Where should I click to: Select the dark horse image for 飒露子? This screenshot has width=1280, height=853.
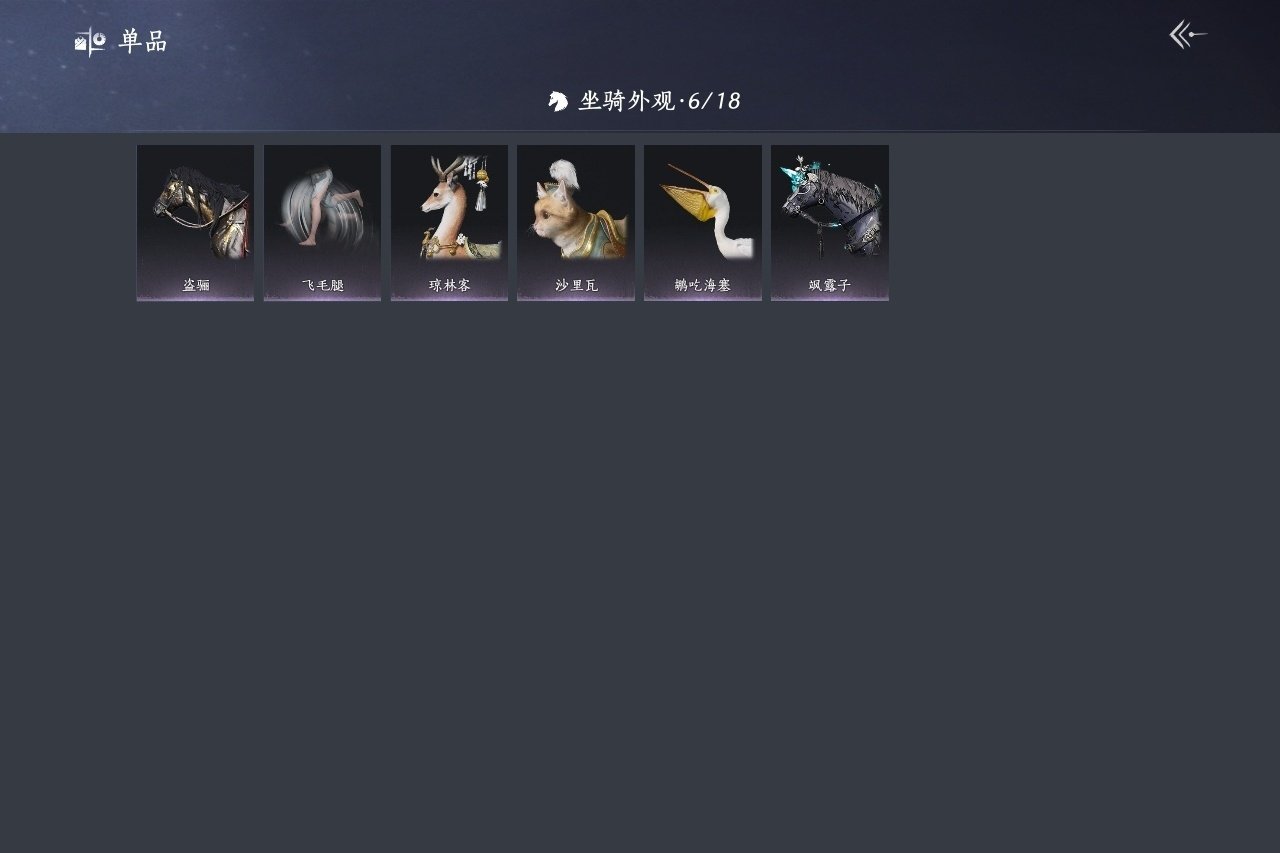pyautogui.click(x=830, y=206)
